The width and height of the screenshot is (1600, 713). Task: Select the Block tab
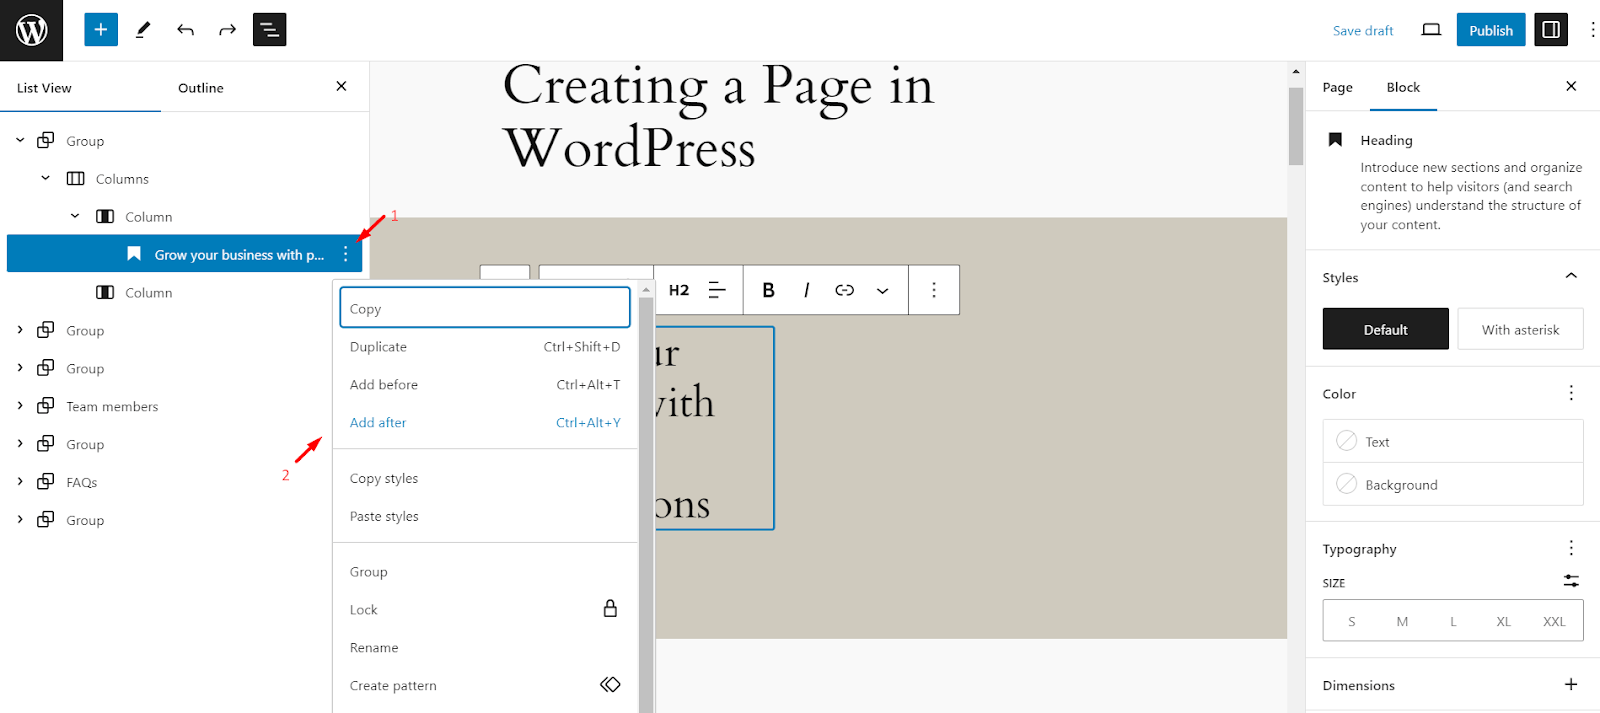pyautogui.click(x=1403, y=88)
